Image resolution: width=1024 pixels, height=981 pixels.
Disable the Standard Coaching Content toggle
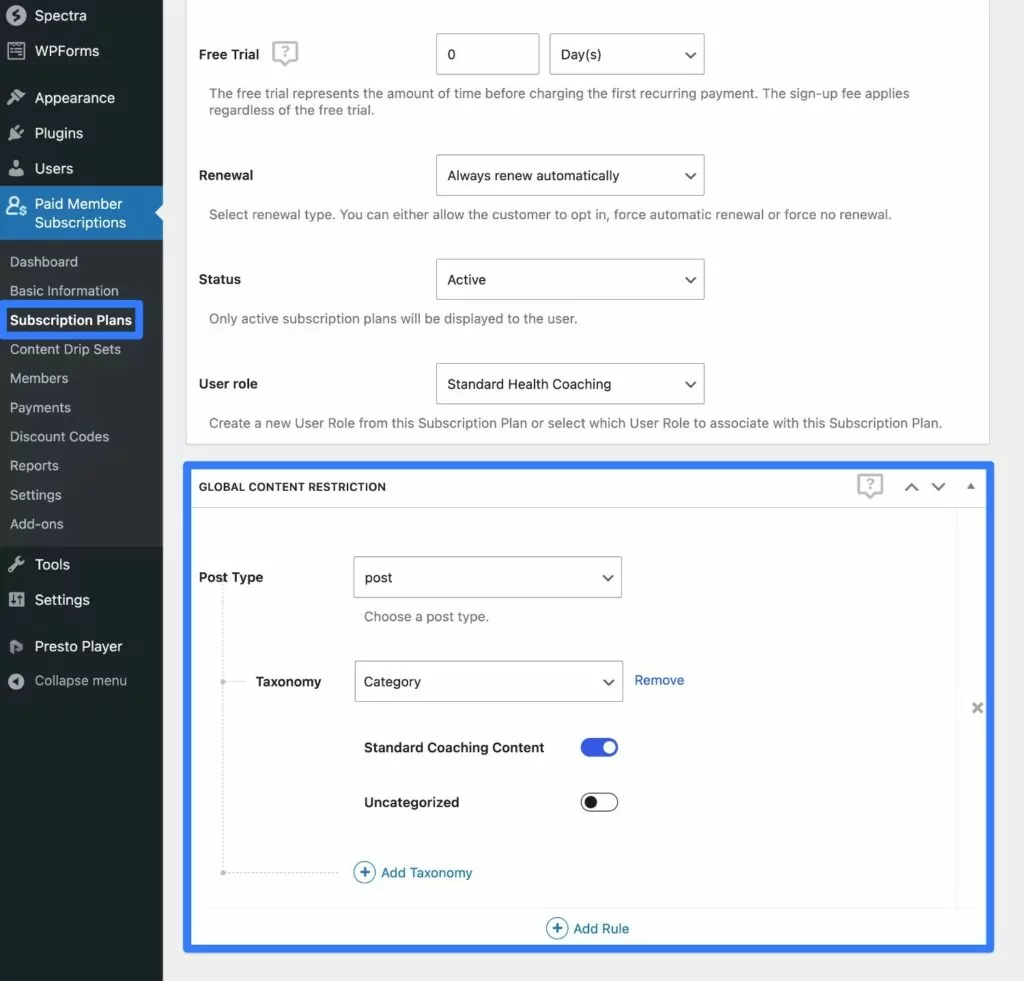(x=599, y=747)
